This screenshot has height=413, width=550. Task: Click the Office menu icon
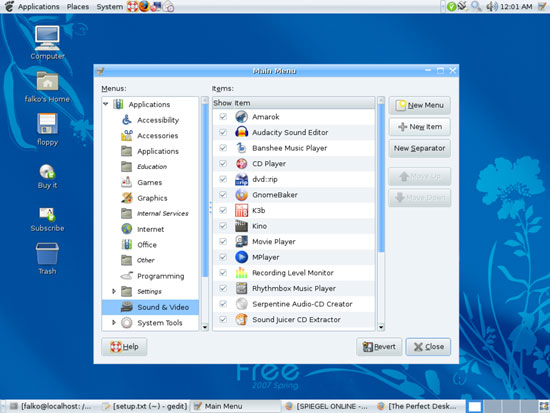click(127, 245)
